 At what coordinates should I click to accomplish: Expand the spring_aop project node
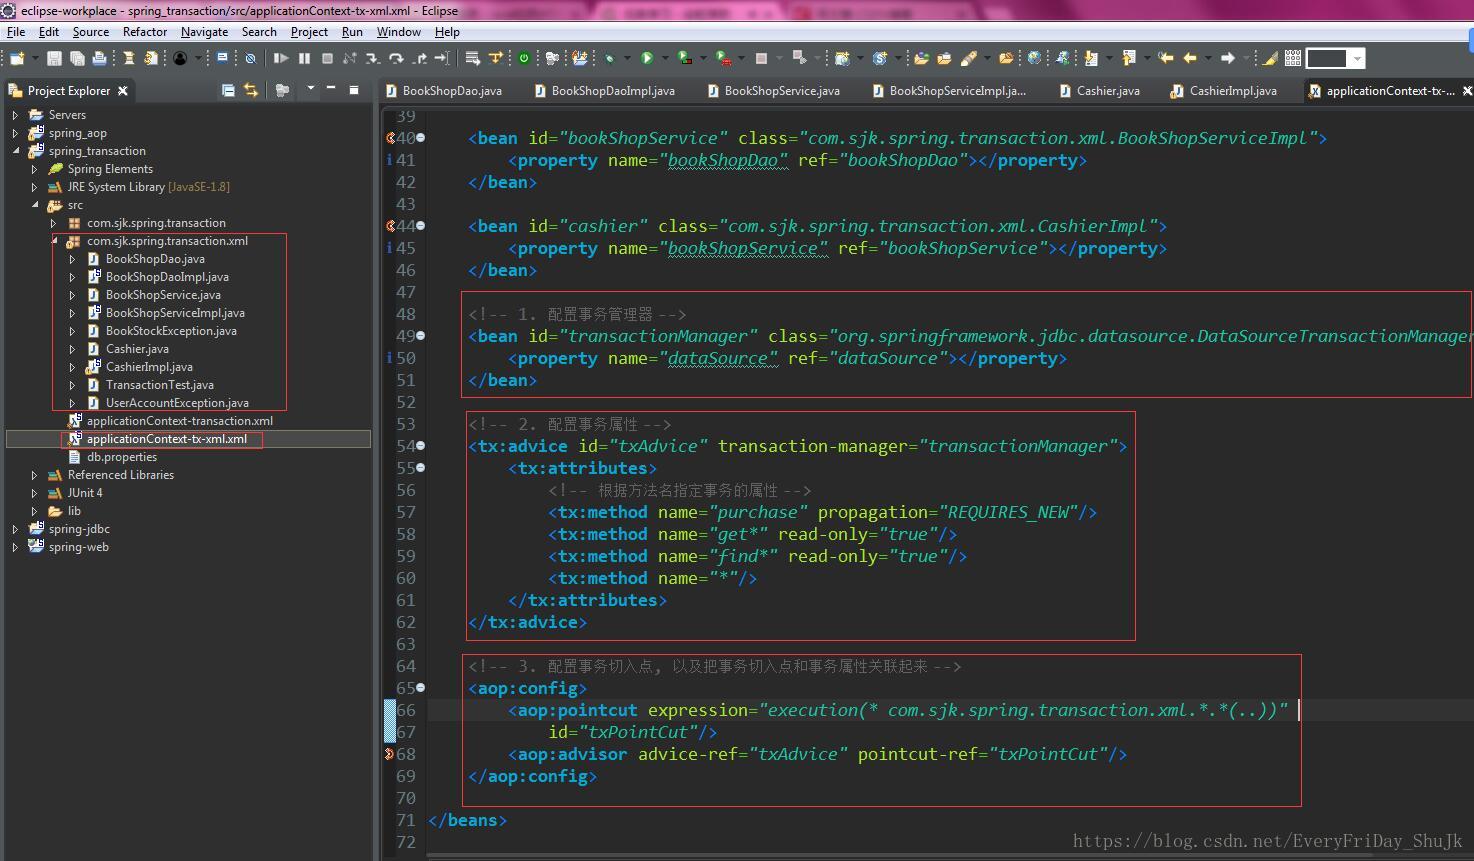tap(15, 133)
